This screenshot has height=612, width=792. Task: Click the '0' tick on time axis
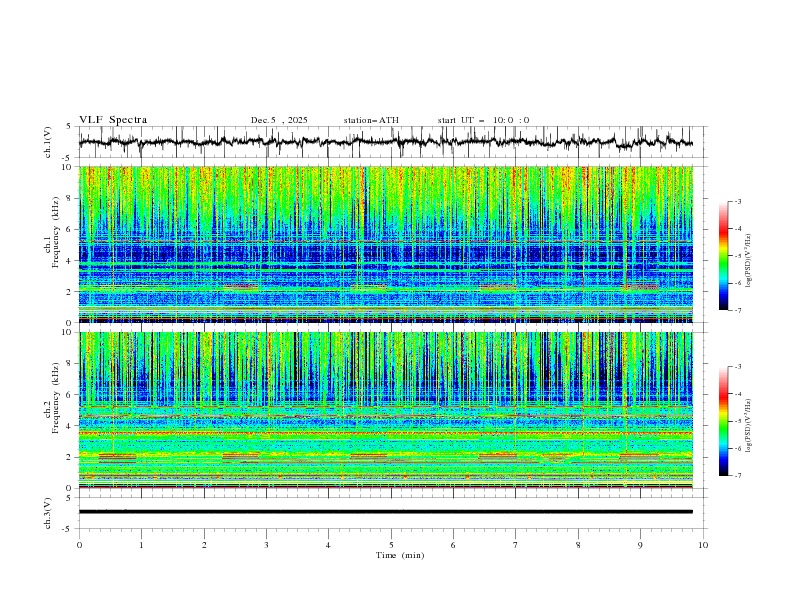click(x=79, y=545)
